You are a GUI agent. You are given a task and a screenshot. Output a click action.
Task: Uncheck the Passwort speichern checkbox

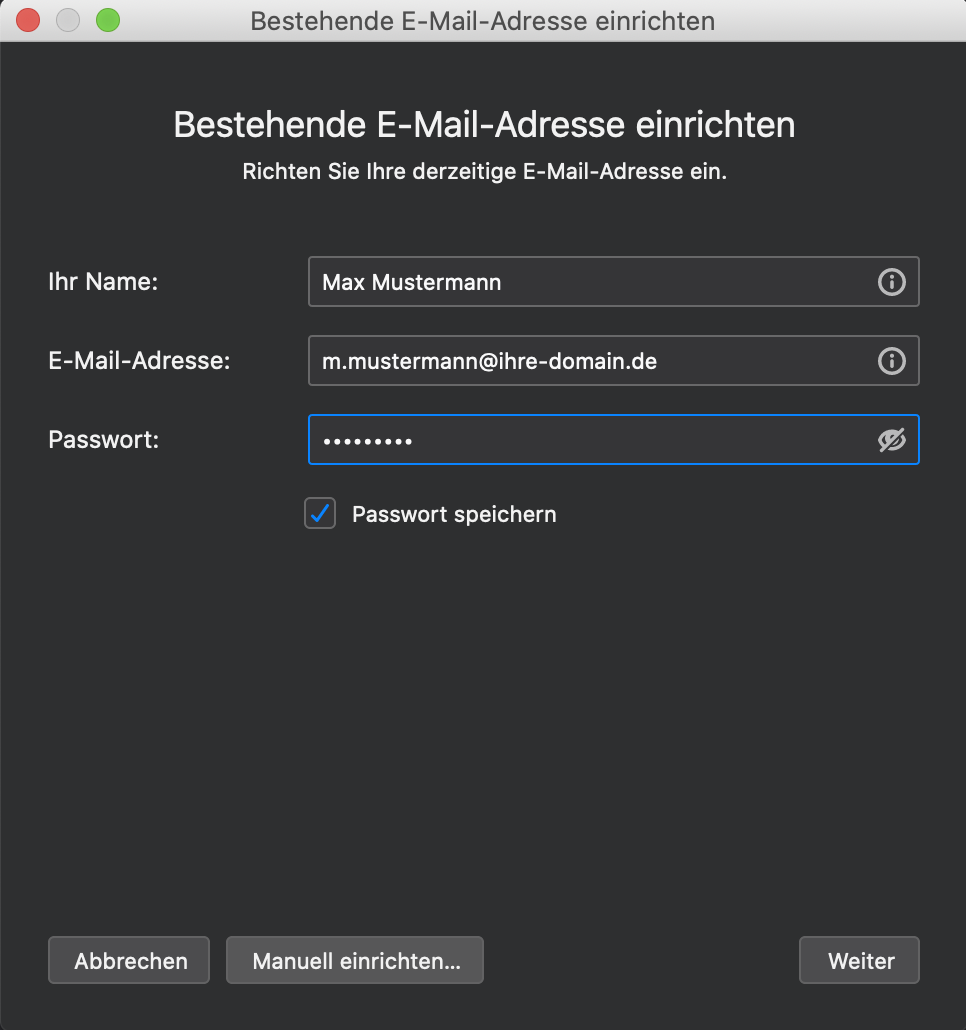coord(320,513)
